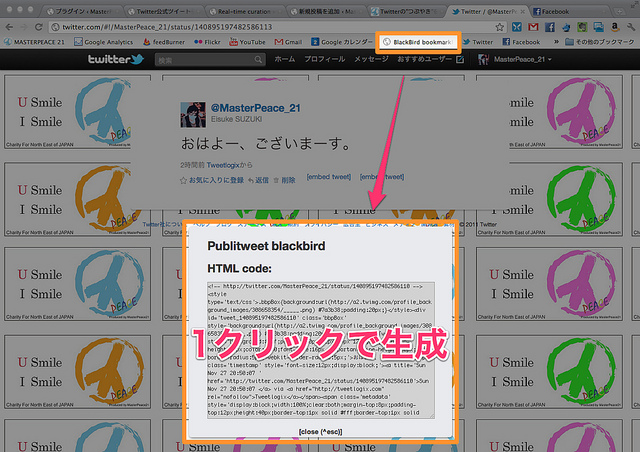Open the MASTERPEACE 21 bookmark

pos(34,42)
